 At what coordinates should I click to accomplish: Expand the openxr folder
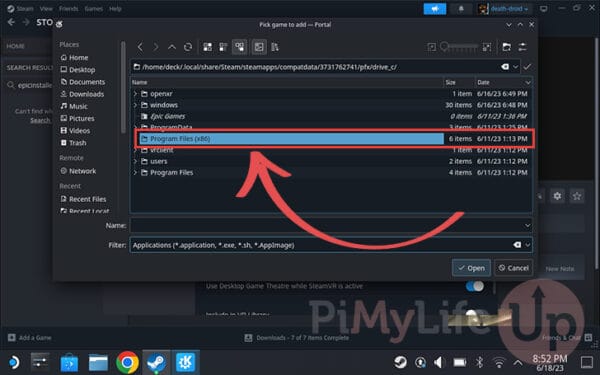[x=135, y=94]
